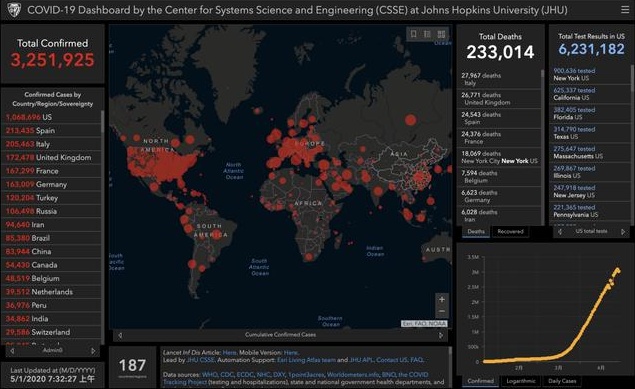Select Turkey in the confirmed cases list

point(51,198)
